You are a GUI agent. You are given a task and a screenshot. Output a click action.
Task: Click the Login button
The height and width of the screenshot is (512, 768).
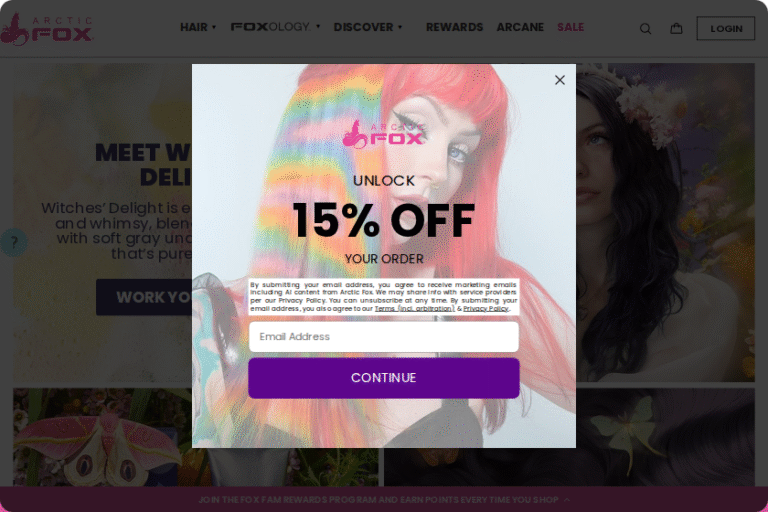coord(725,28)
